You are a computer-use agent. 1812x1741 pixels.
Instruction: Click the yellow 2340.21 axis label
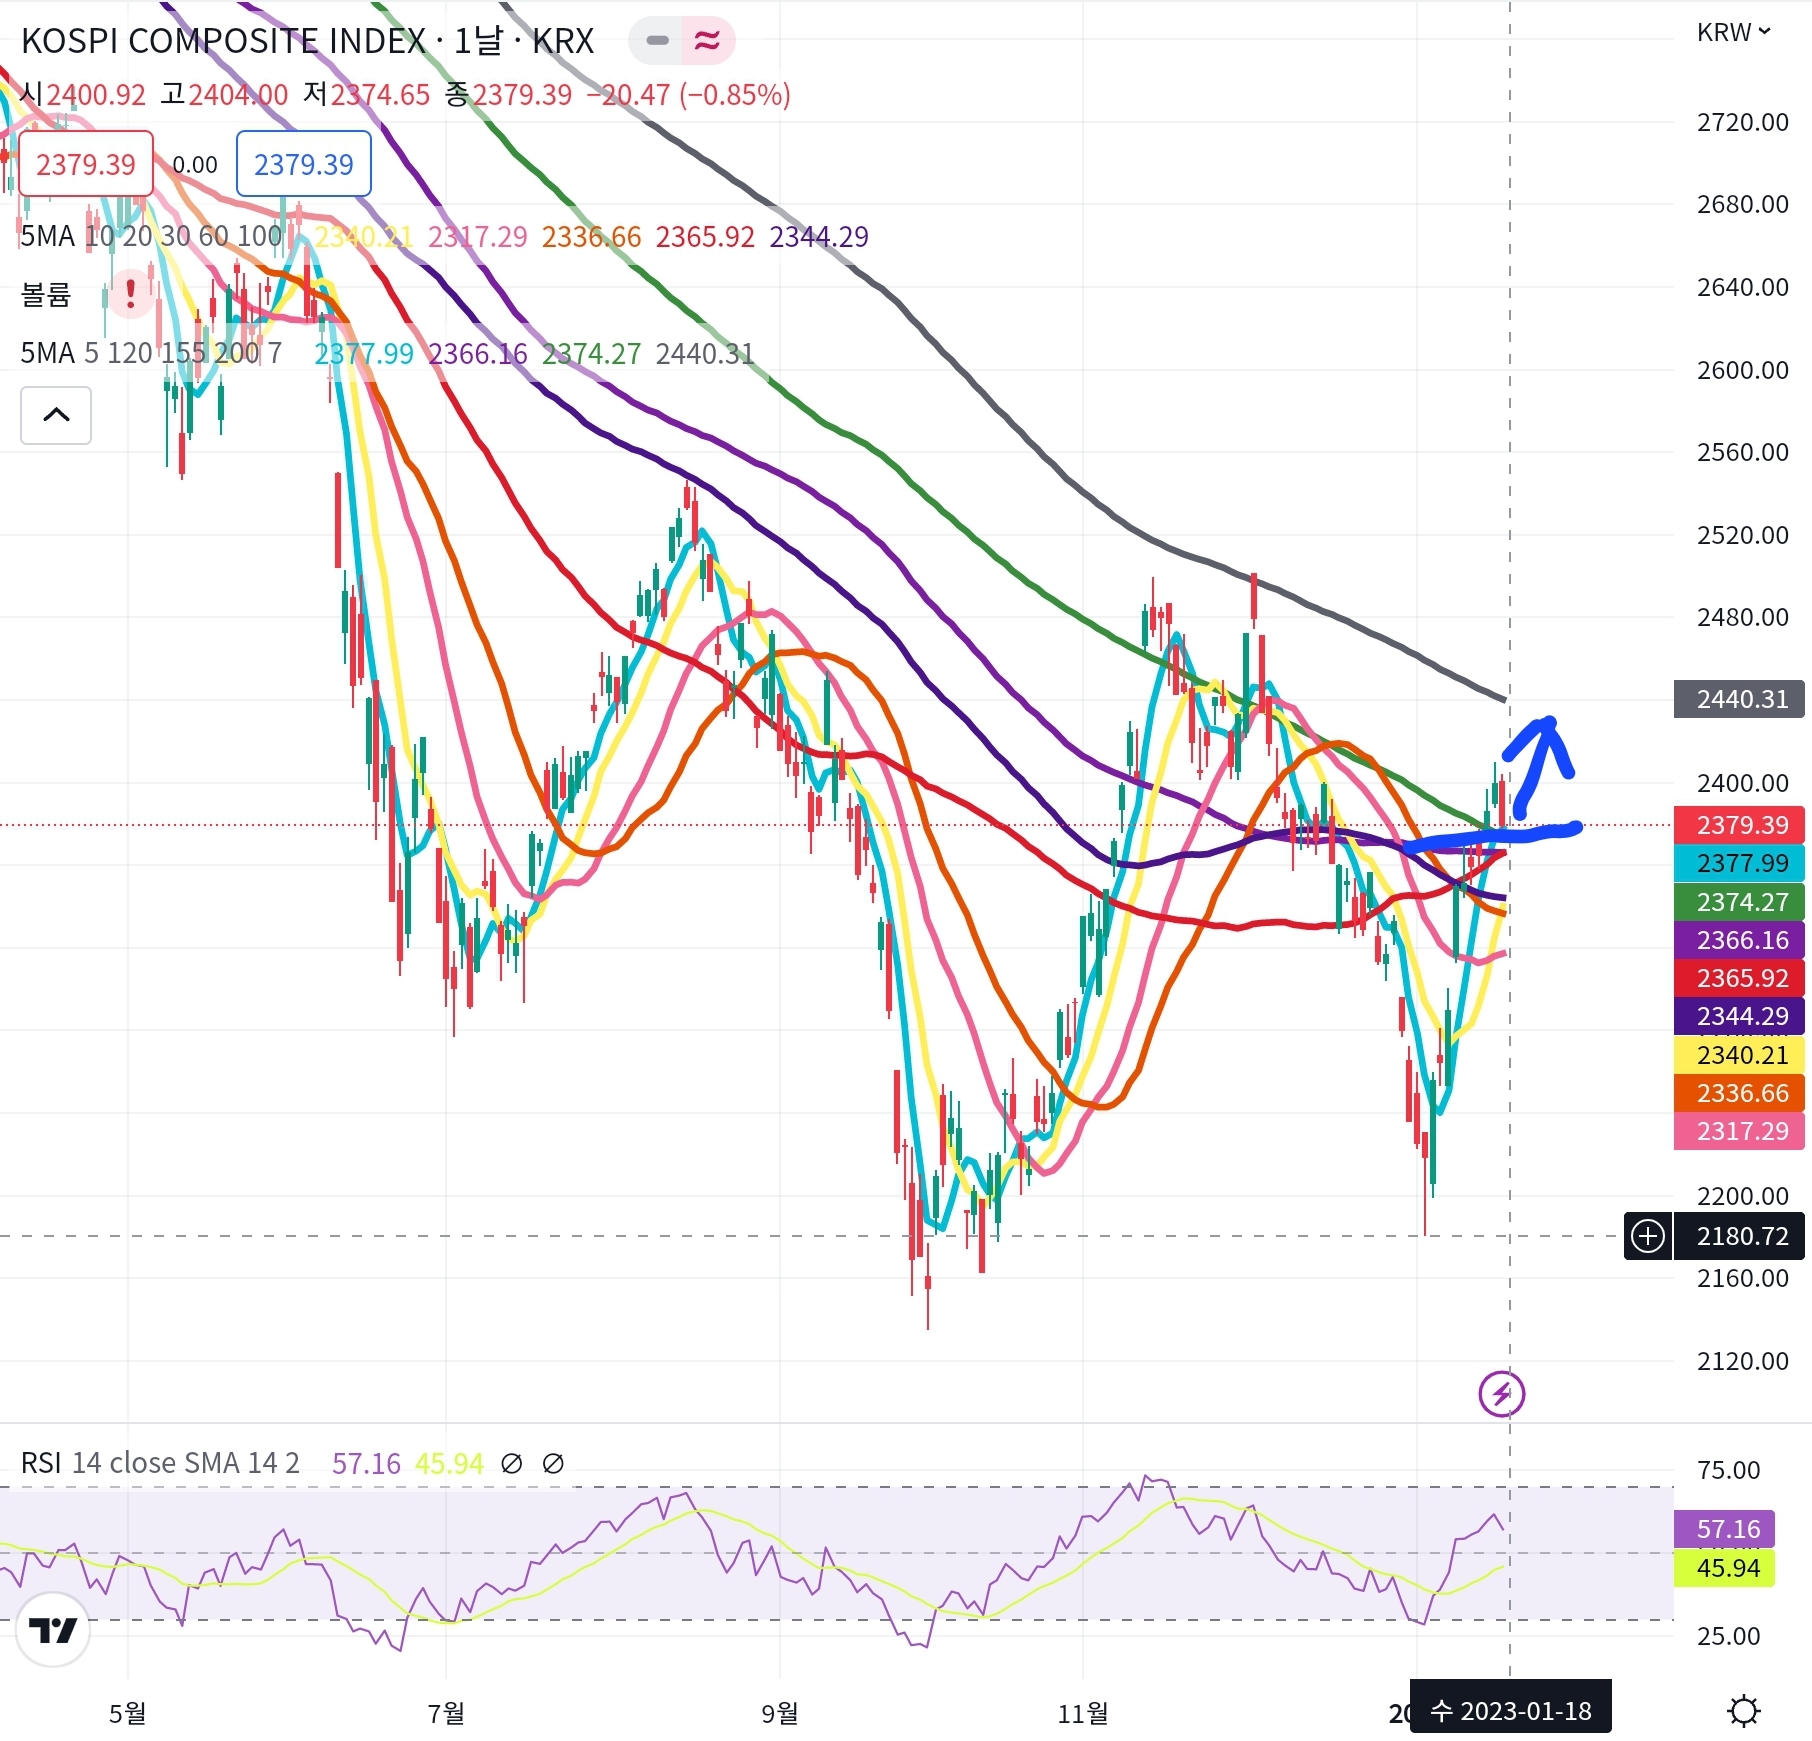[x=1741, y=1055]
